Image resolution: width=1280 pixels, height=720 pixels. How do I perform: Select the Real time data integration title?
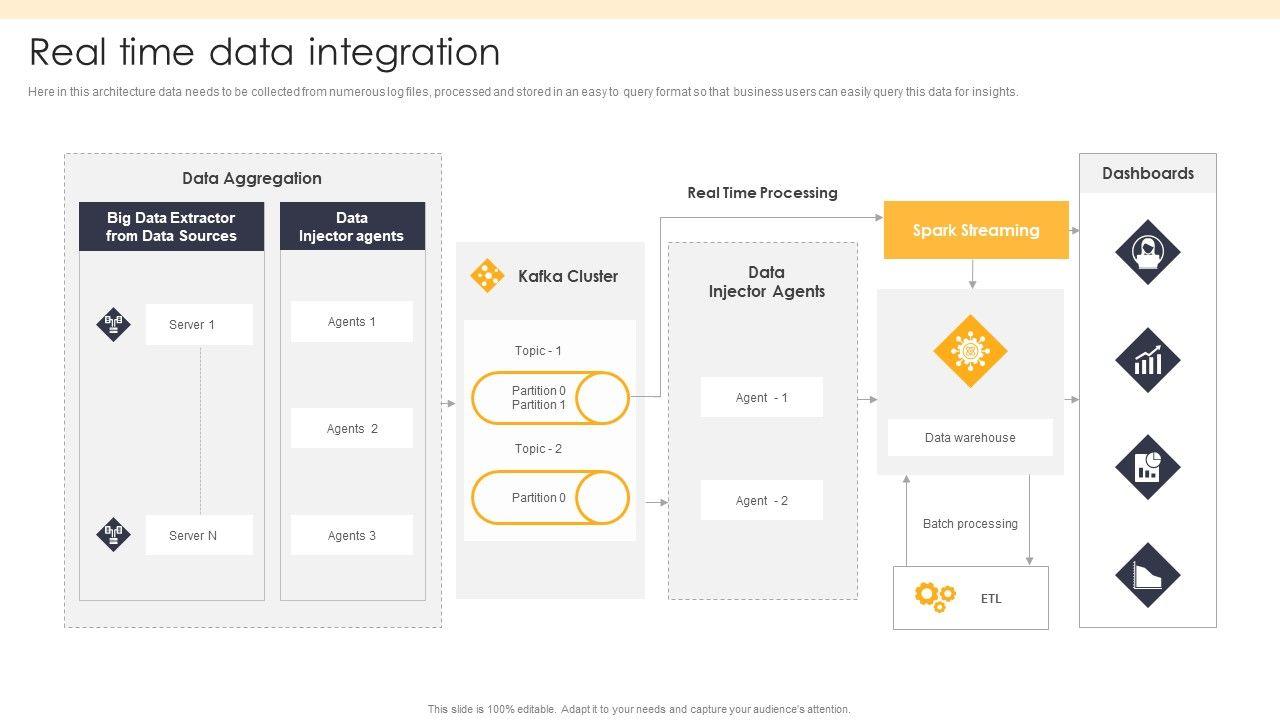point(265,52)
